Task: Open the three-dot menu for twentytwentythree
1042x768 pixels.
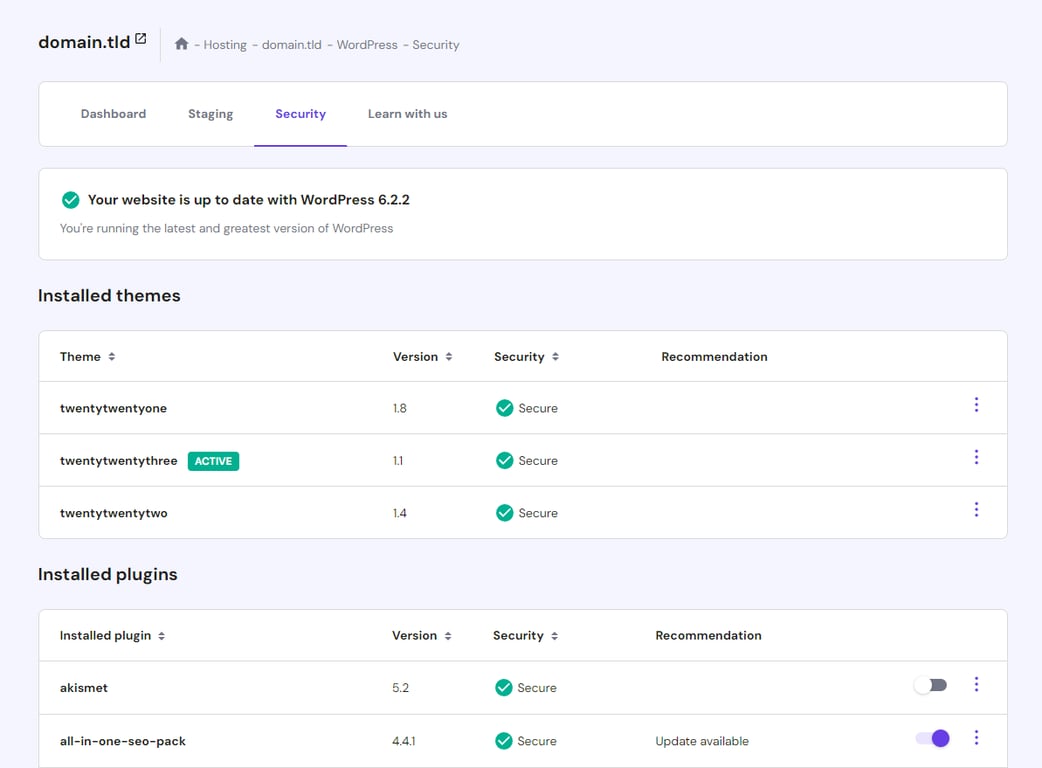Action: point(976,457)
